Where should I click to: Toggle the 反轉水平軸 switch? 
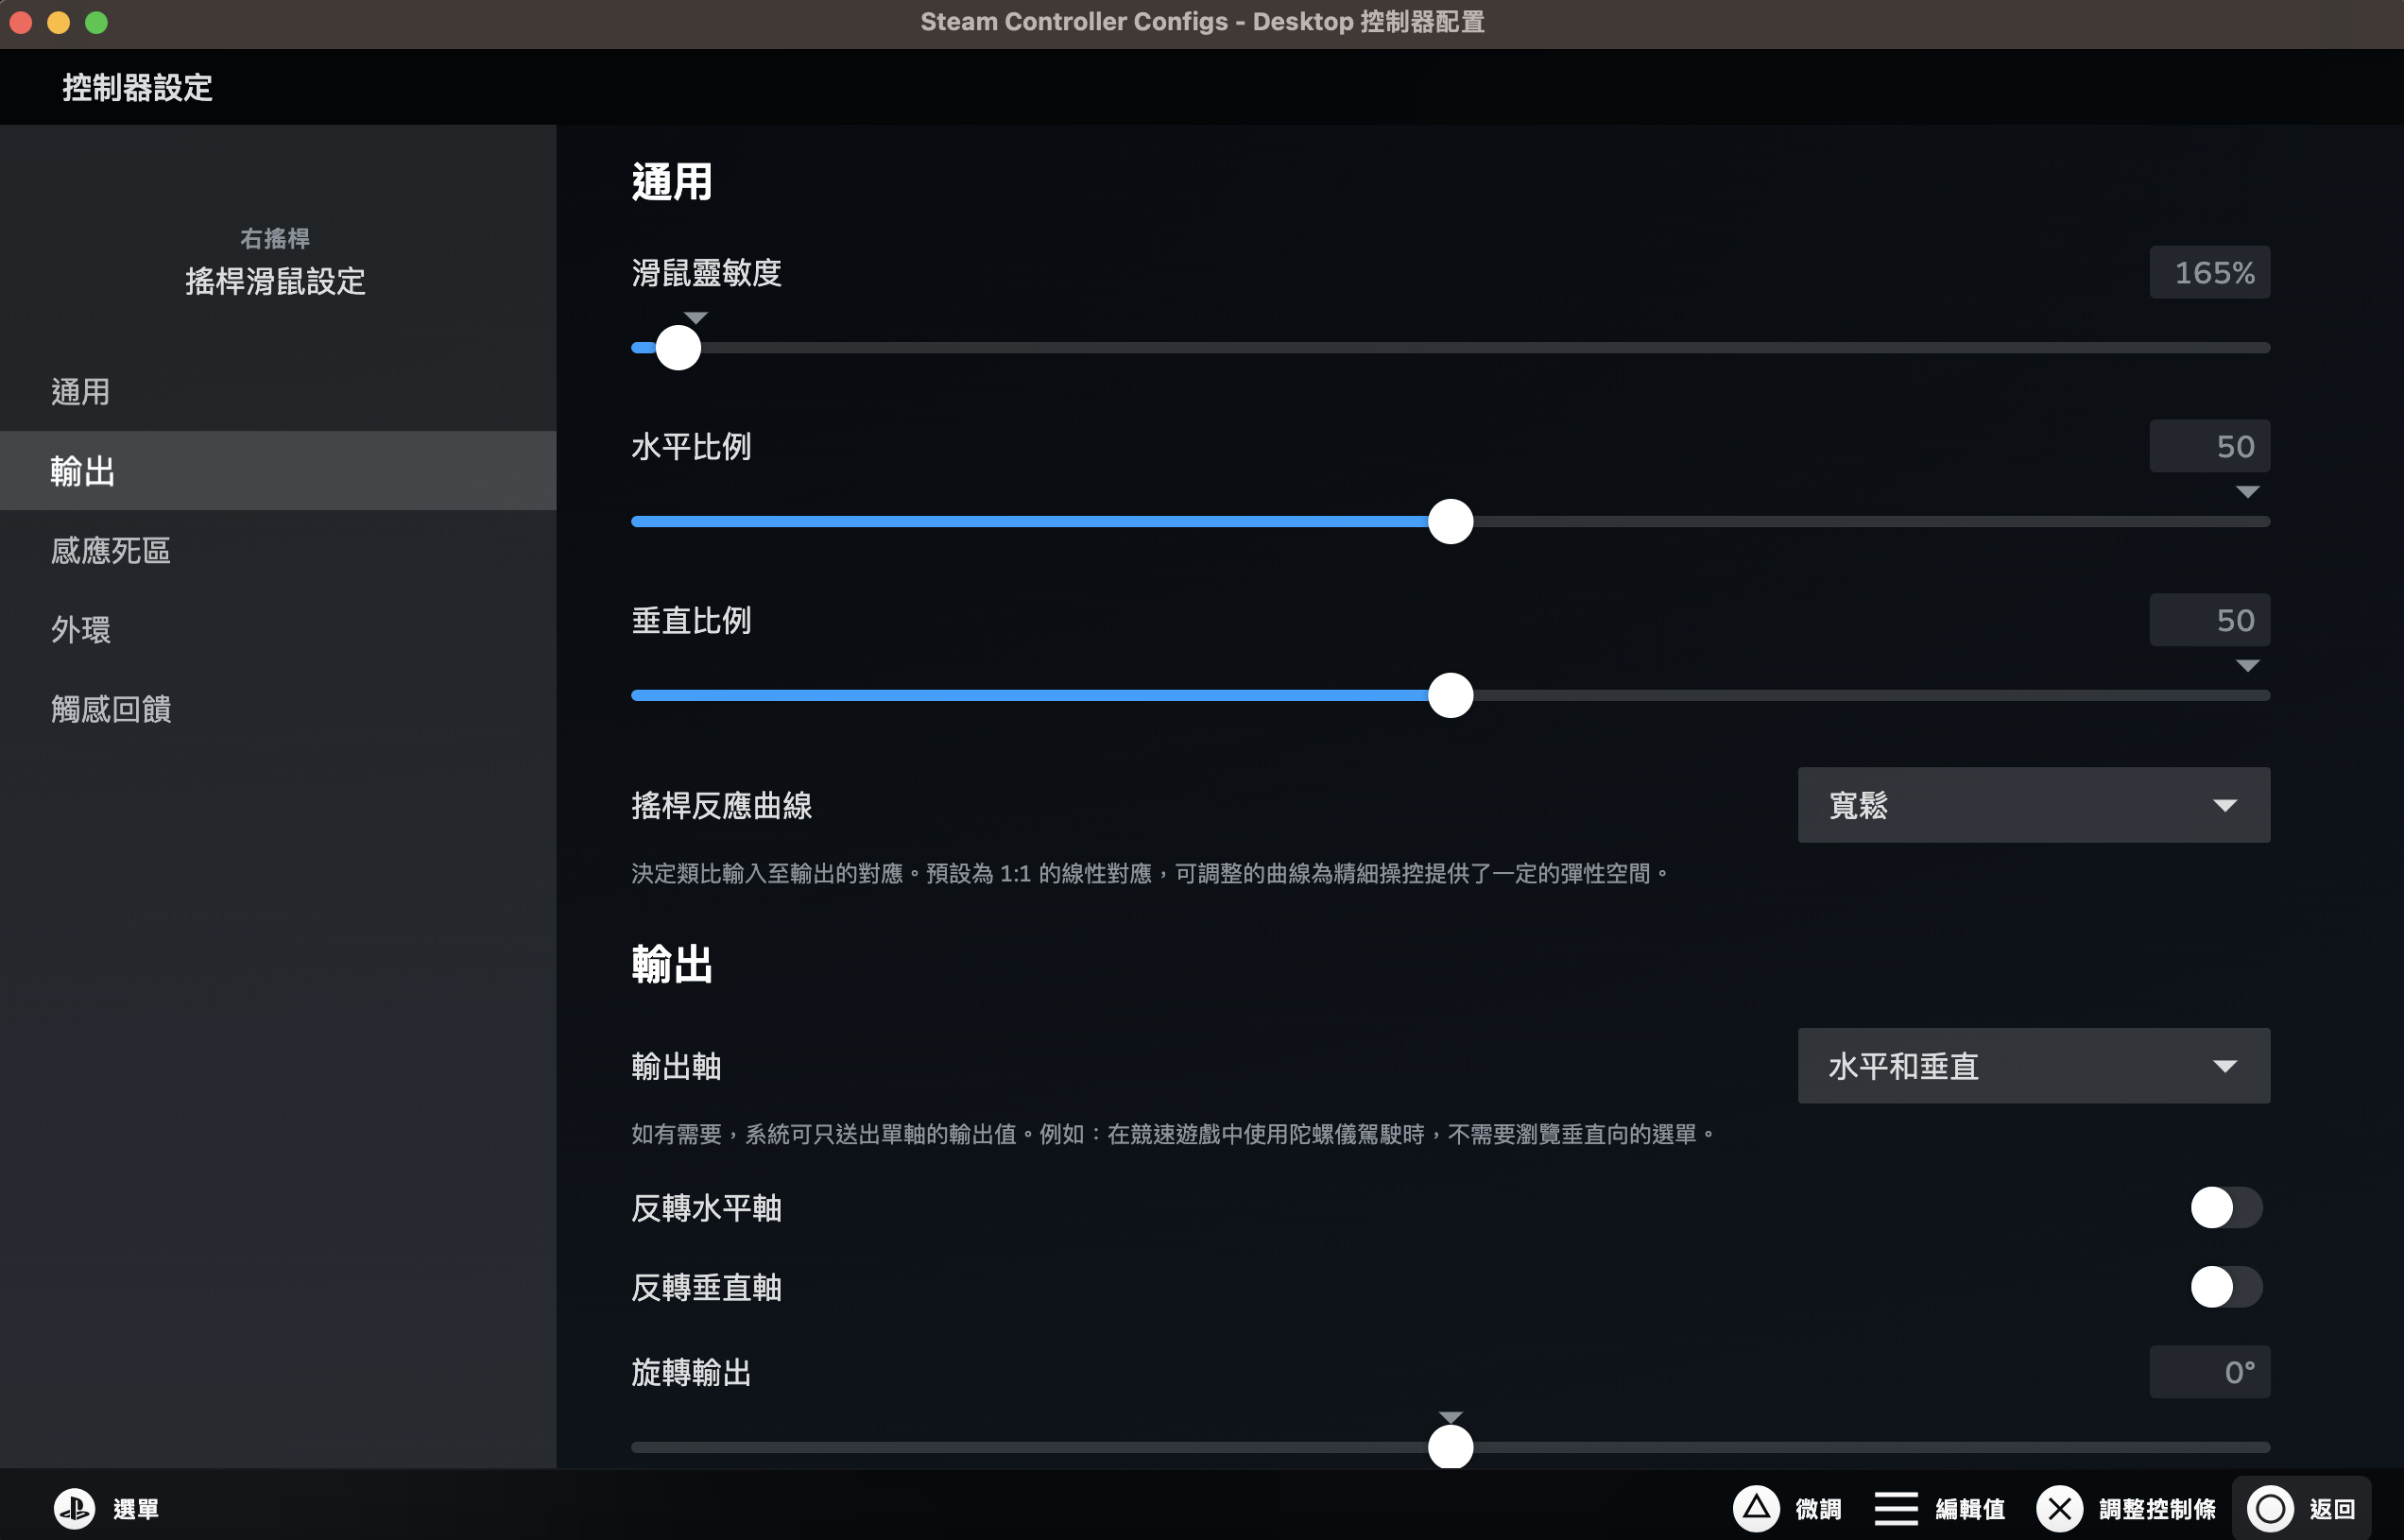click(x=2225, y=1207)
